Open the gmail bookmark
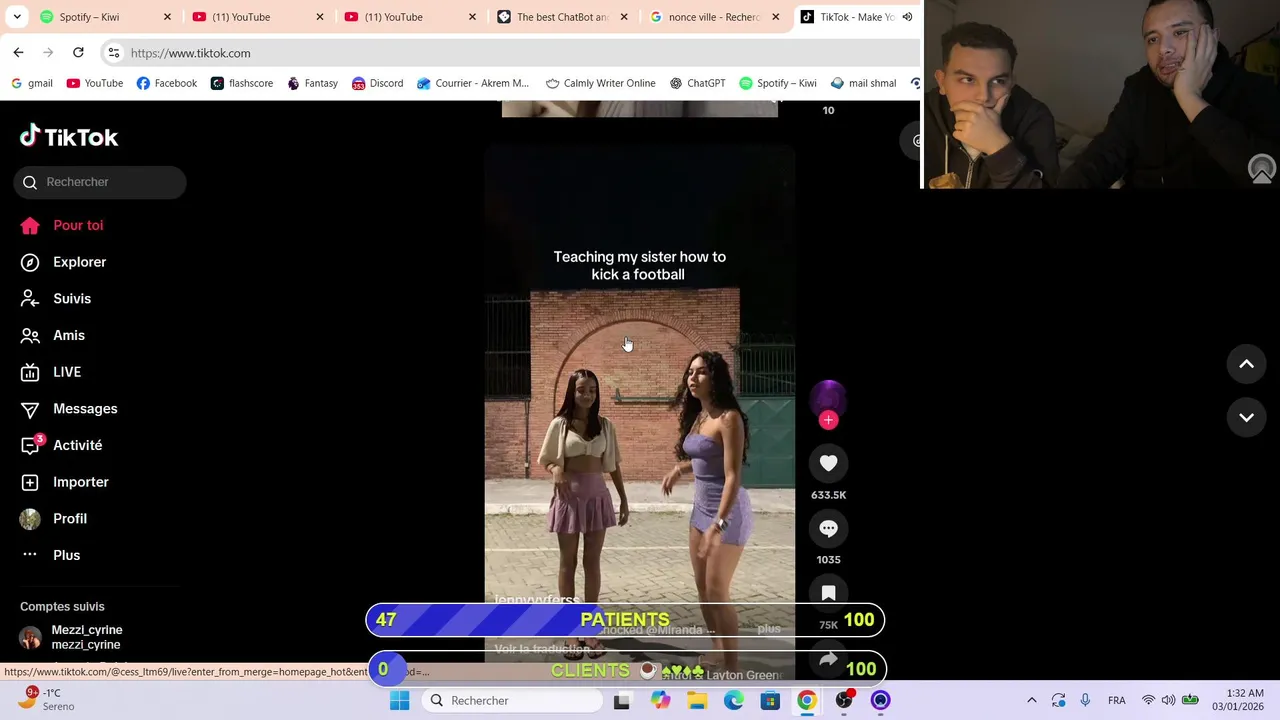Viewport: 1280px width, 720px height. (31, 83)
